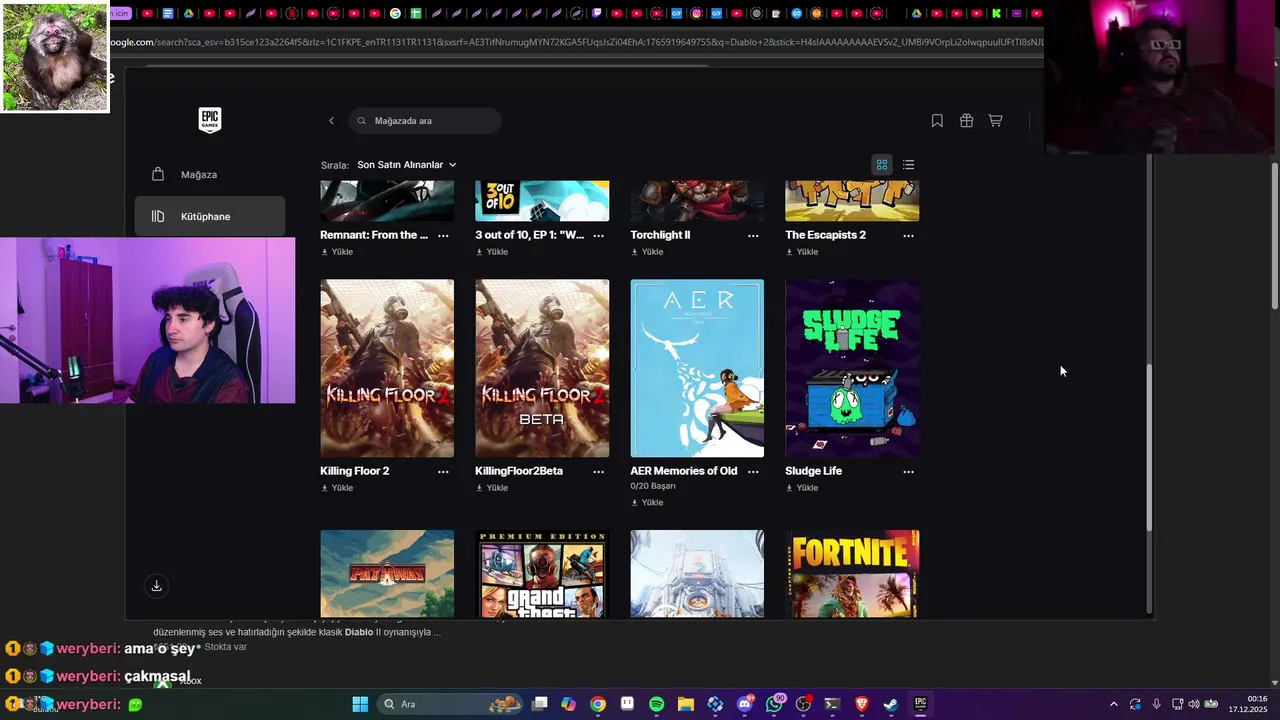The width and height of the screenshot is (1280, 720).
Task: Open the Kütüphane library section
Action: [210, 216]
